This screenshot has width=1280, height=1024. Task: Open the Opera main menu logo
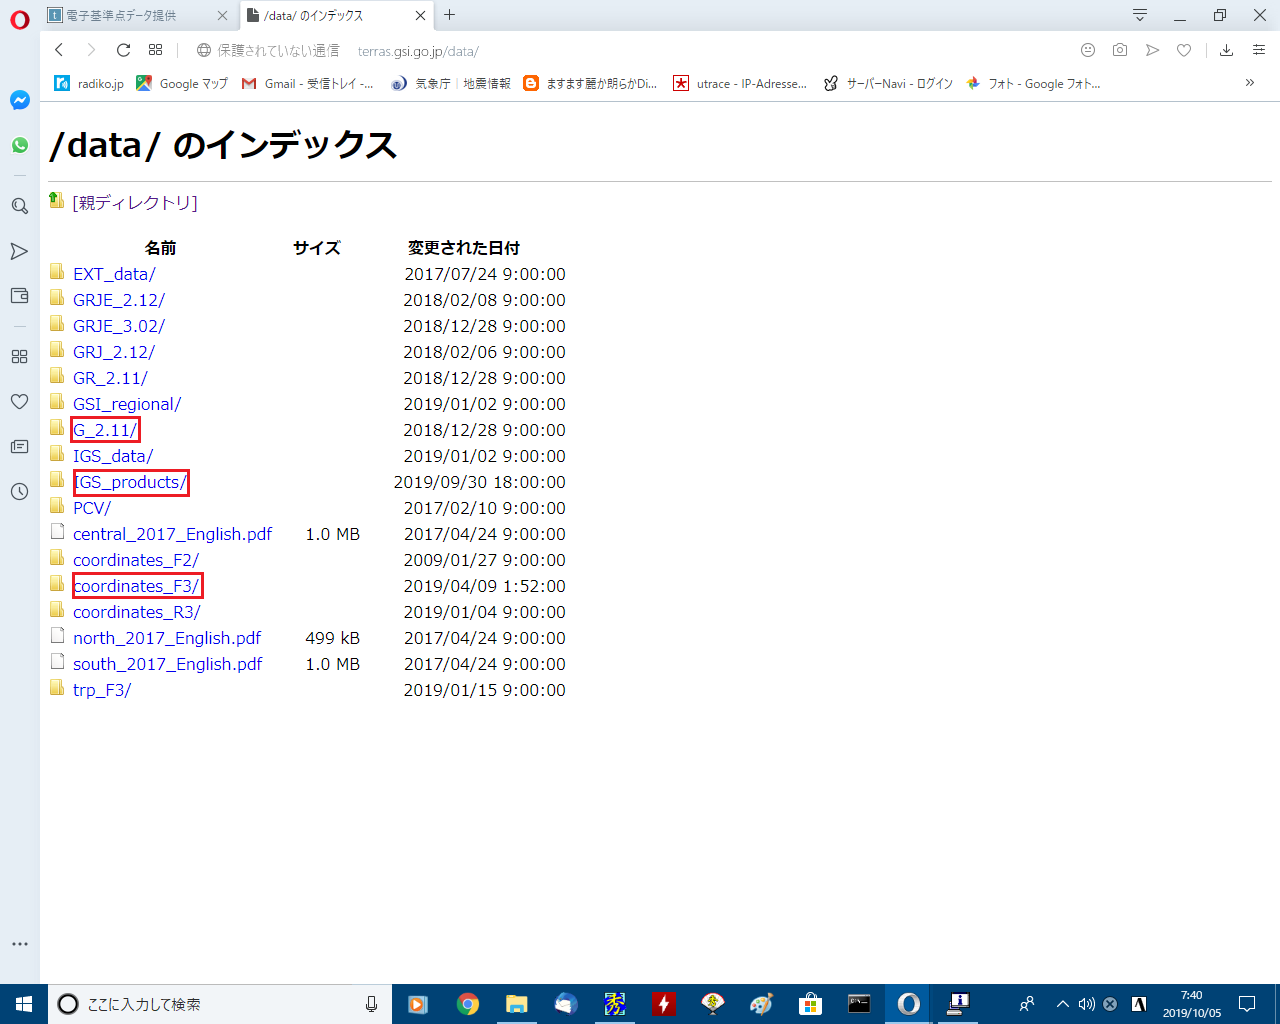point(20,20)
